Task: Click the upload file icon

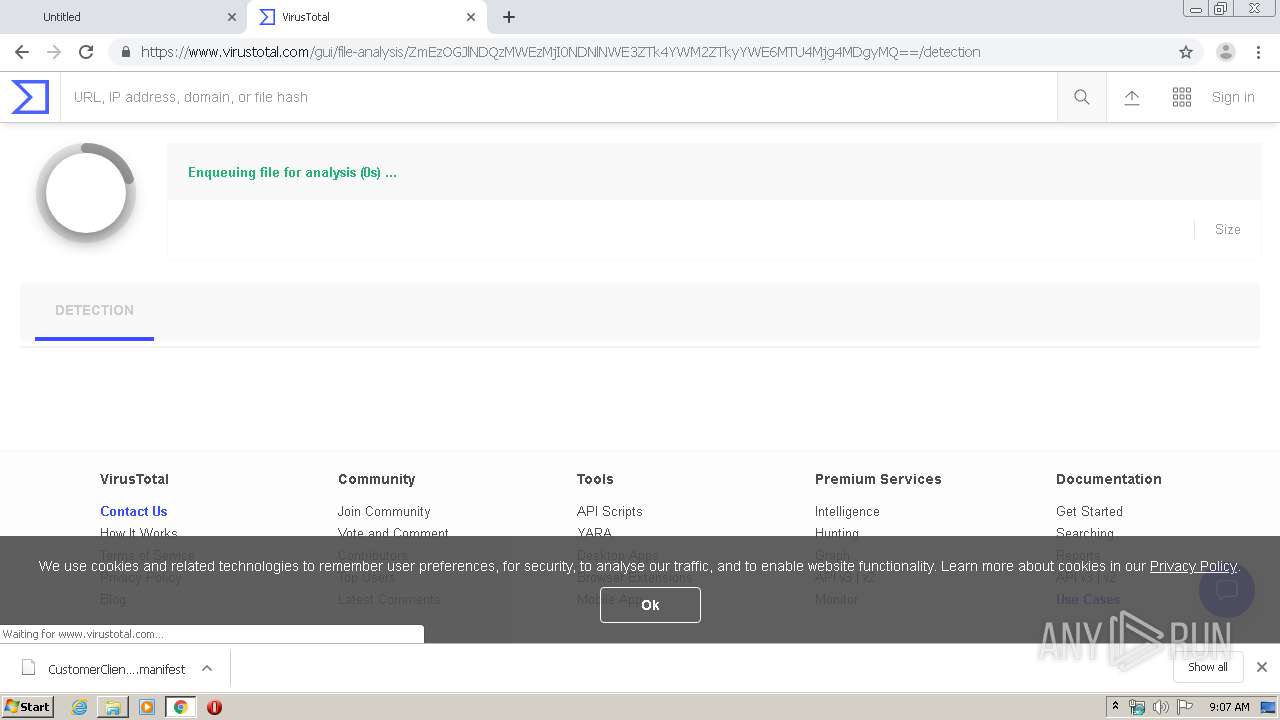Action: [x=1132, y=97]
